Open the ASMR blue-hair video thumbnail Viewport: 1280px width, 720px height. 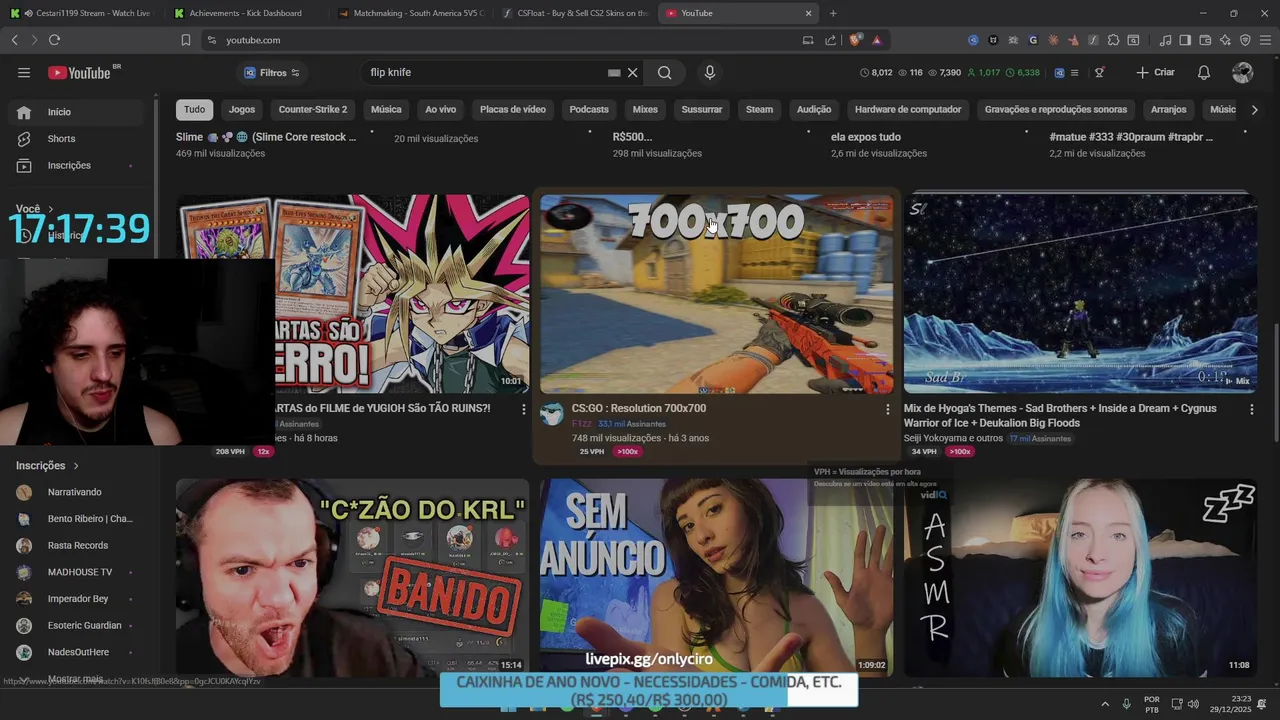pos(1080,577)
